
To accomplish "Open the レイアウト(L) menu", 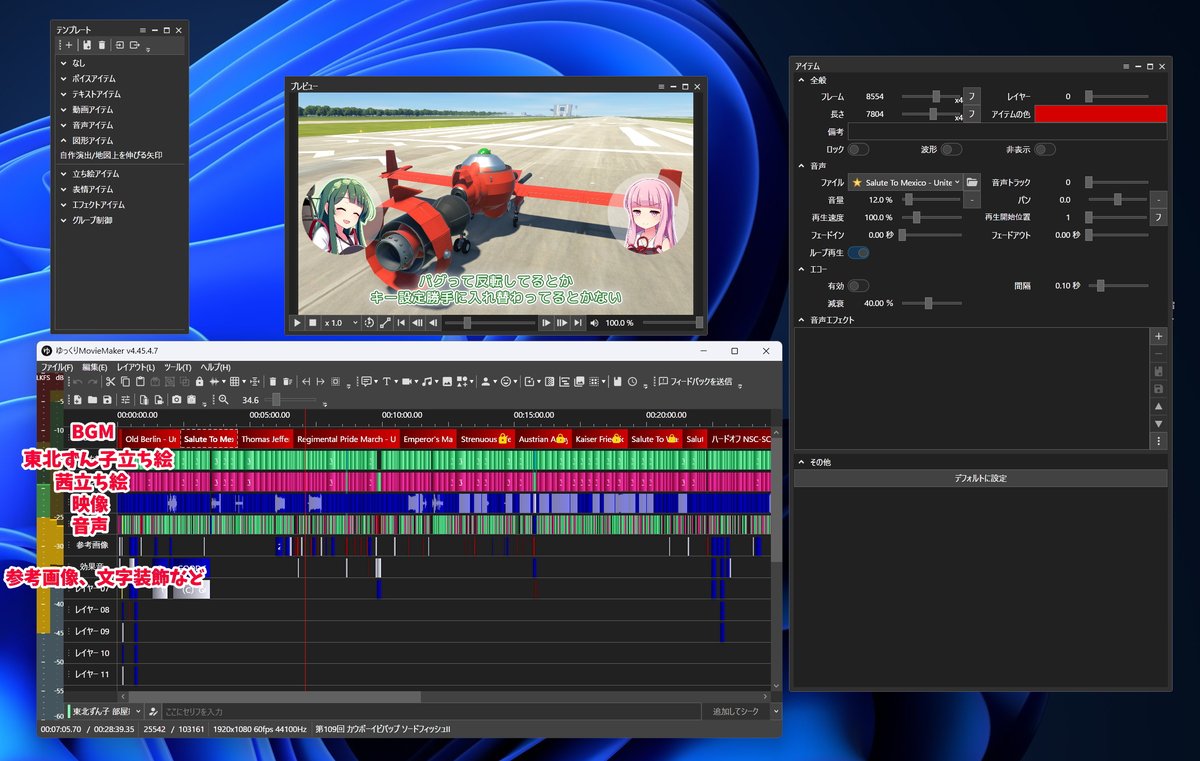I will tap(136, 367).
